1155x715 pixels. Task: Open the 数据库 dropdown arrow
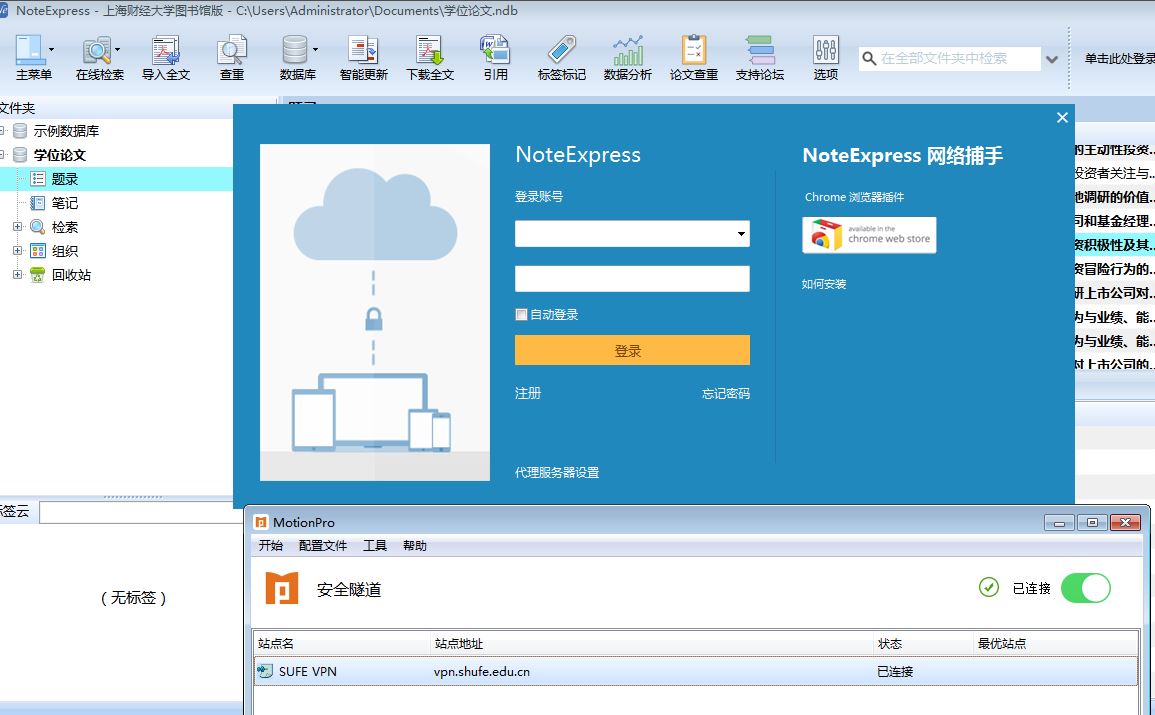315,49
